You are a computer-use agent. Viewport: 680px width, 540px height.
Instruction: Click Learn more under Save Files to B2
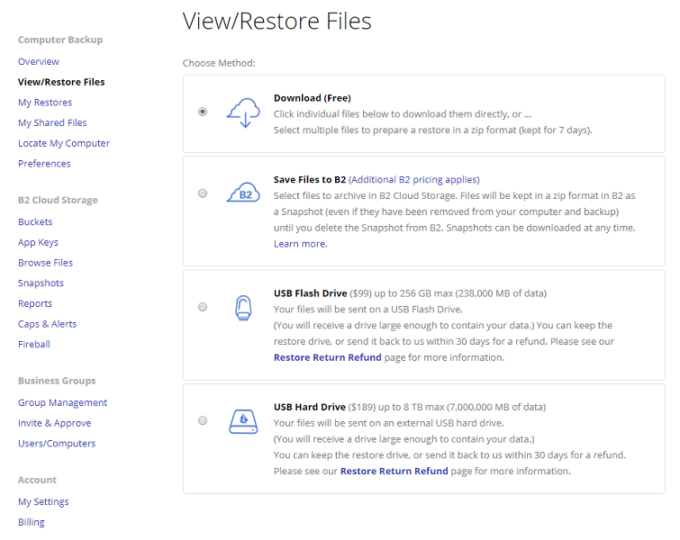[301, 244]
